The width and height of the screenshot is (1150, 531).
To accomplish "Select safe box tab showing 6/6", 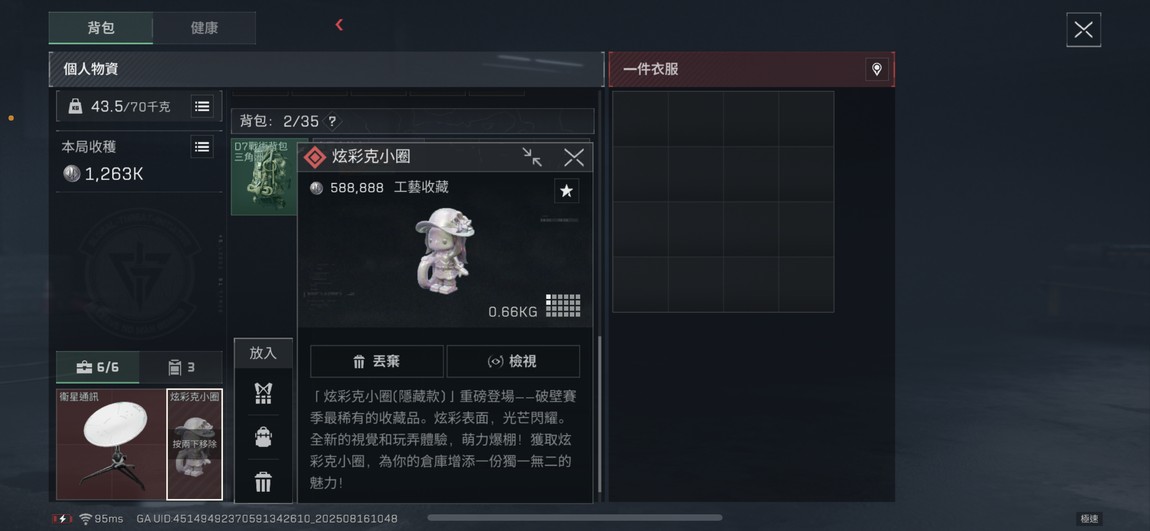I will 98,367.
